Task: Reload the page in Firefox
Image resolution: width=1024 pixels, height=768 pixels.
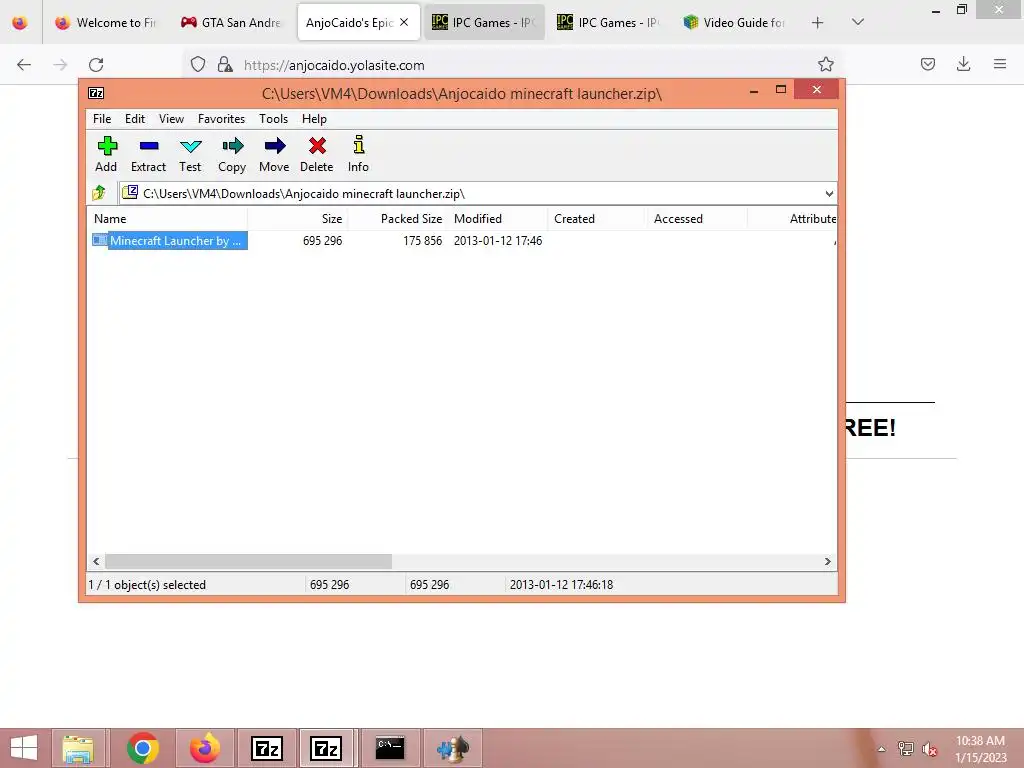Action: (x=96, y=65)
